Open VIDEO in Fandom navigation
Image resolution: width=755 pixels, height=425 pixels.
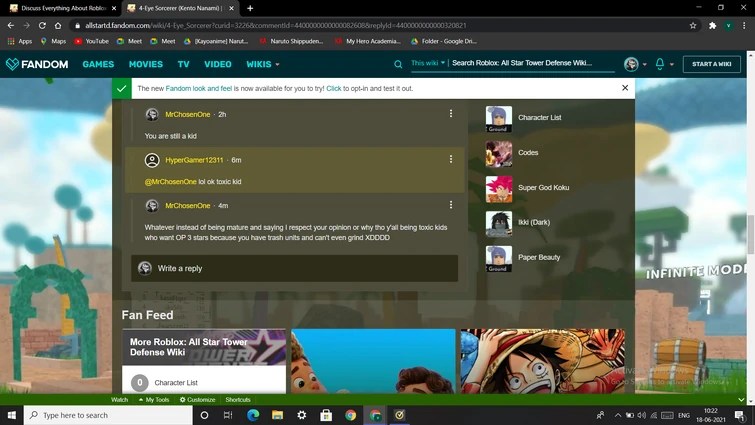point(218,64)
